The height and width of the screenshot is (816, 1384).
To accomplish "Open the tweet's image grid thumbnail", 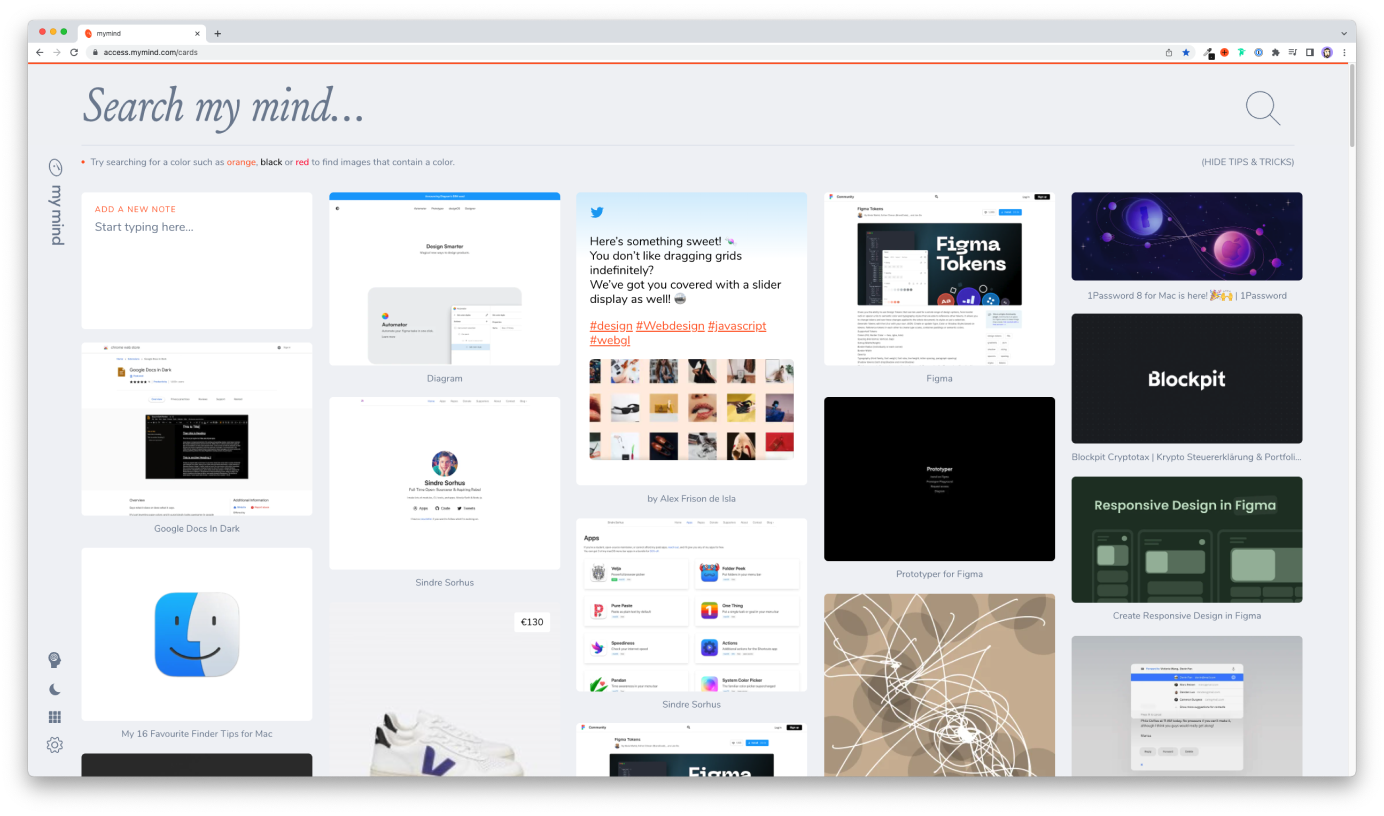I will 692,409.
